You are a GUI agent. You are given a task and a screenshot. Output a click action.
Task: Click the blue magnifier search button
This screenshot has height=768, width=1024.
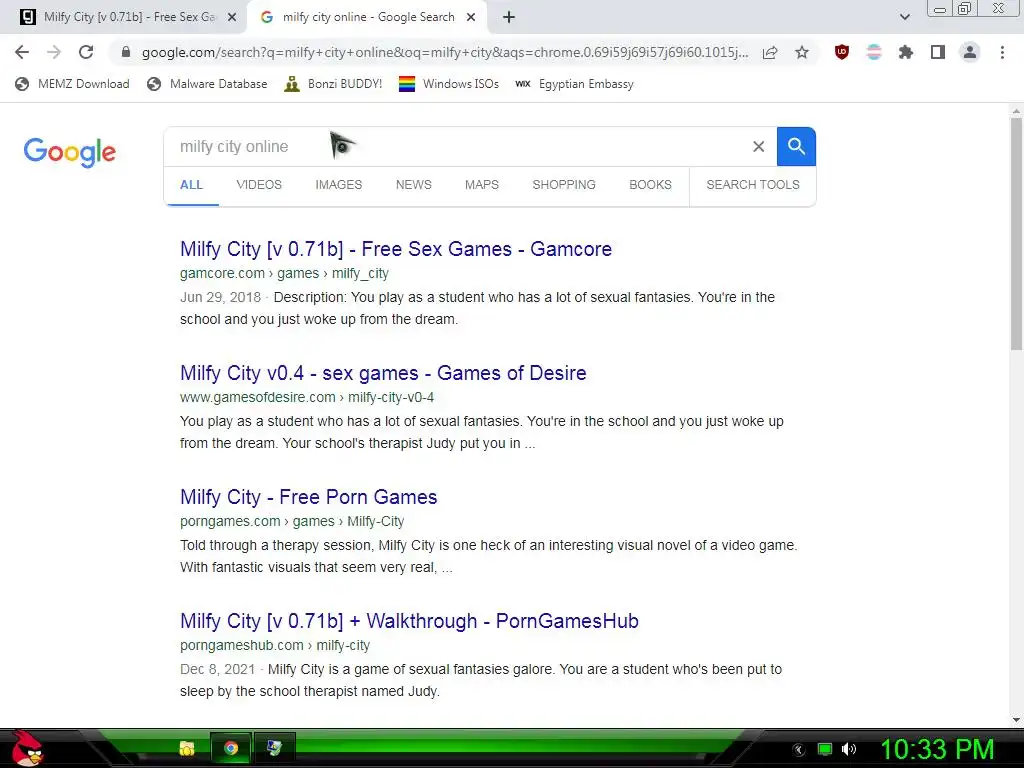click(x=796, y=146)
